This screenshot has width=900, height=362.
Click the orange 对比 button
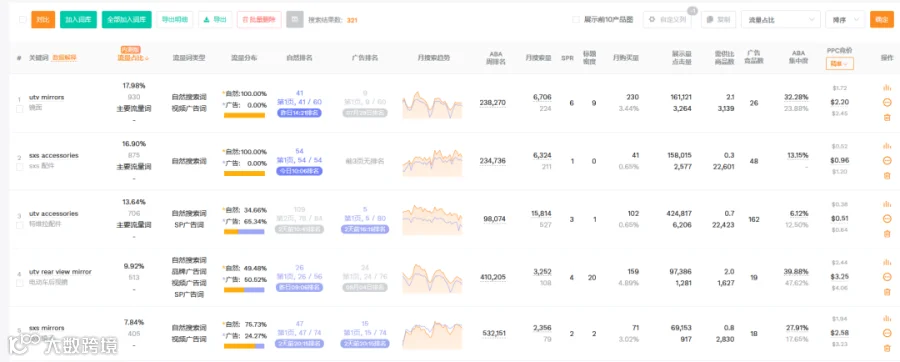(43, 20)
